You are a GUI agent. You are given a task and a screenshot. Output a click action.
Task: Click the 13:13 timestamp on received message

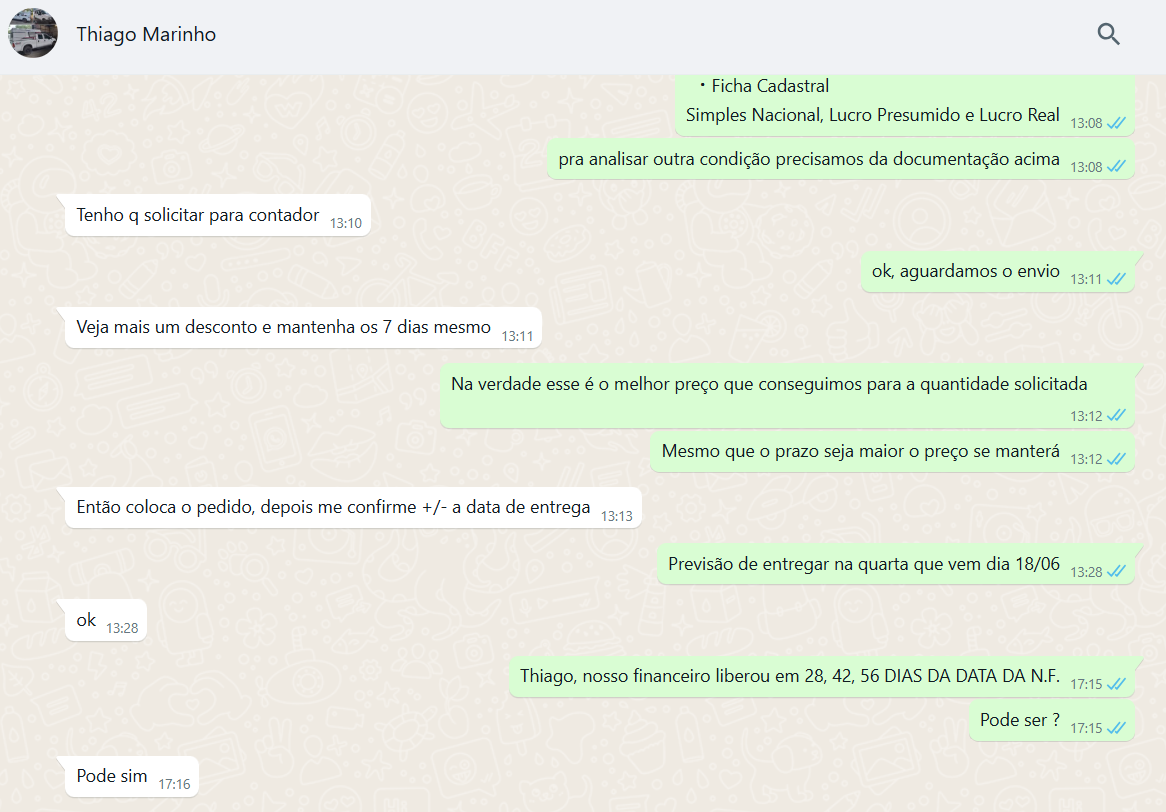[x=616, y=516]
